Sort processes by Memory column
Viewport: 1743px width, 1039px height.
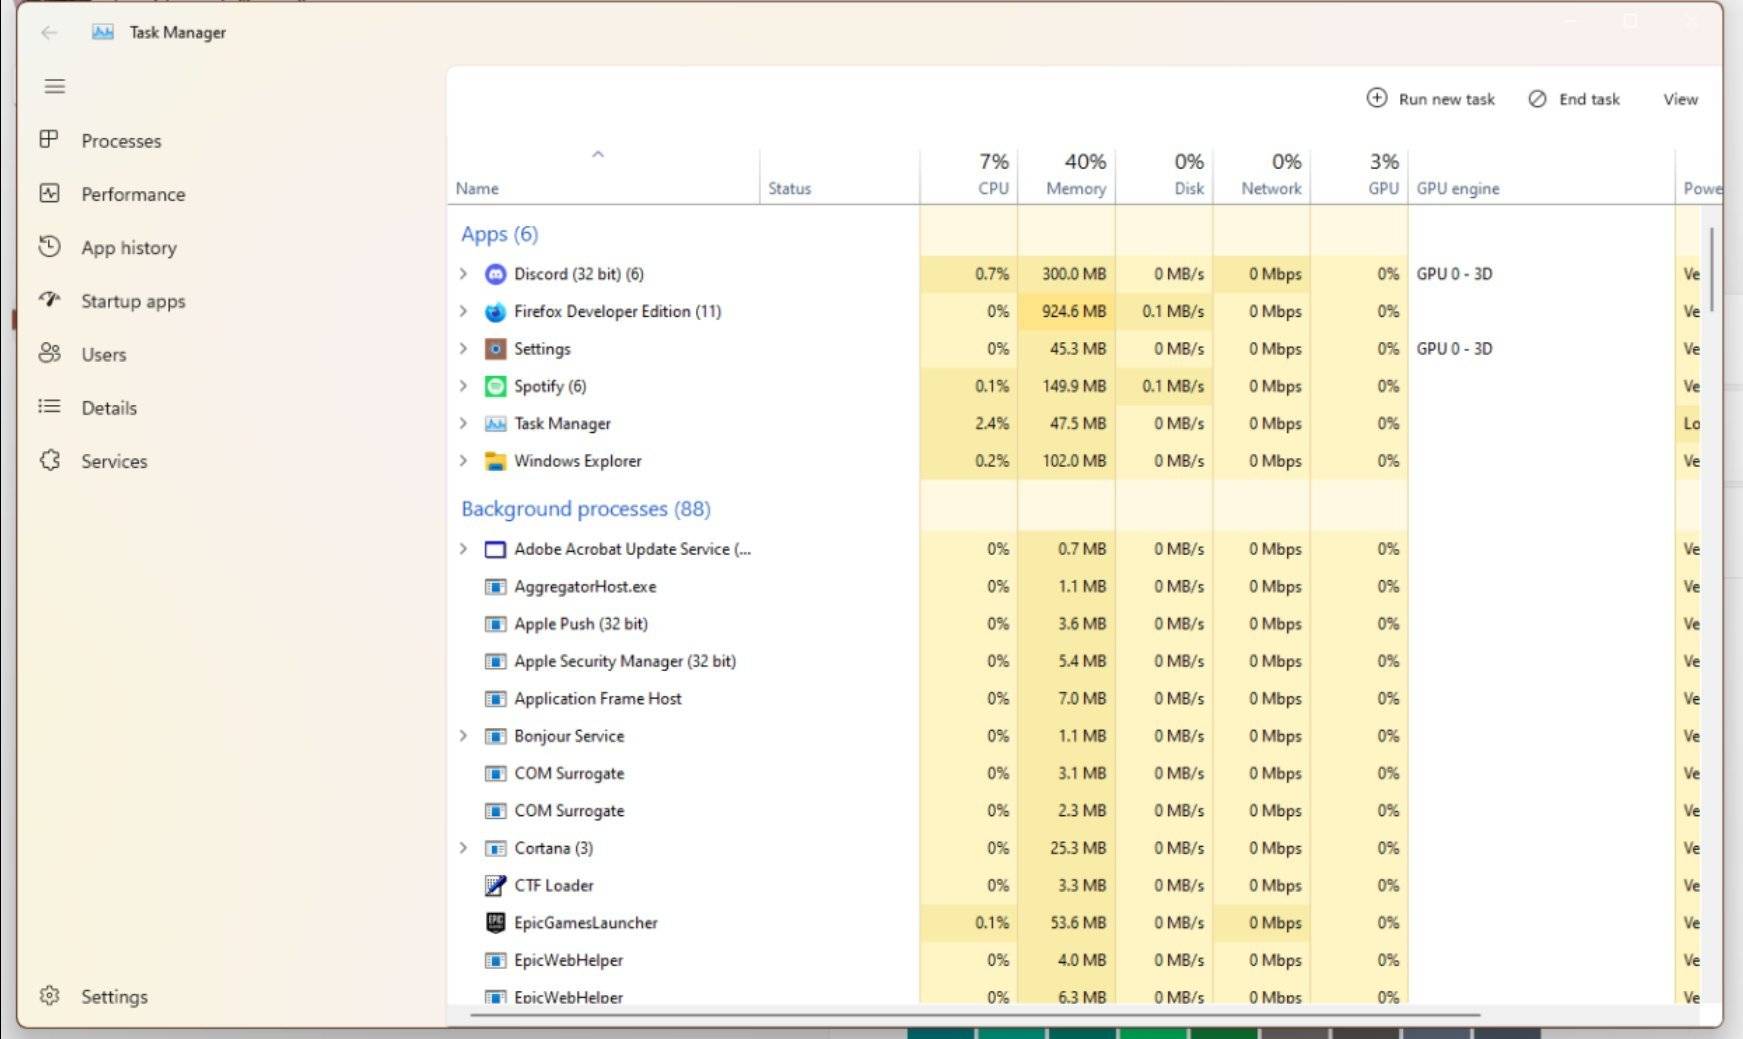pyautogui.click(x=1066, y=175)
